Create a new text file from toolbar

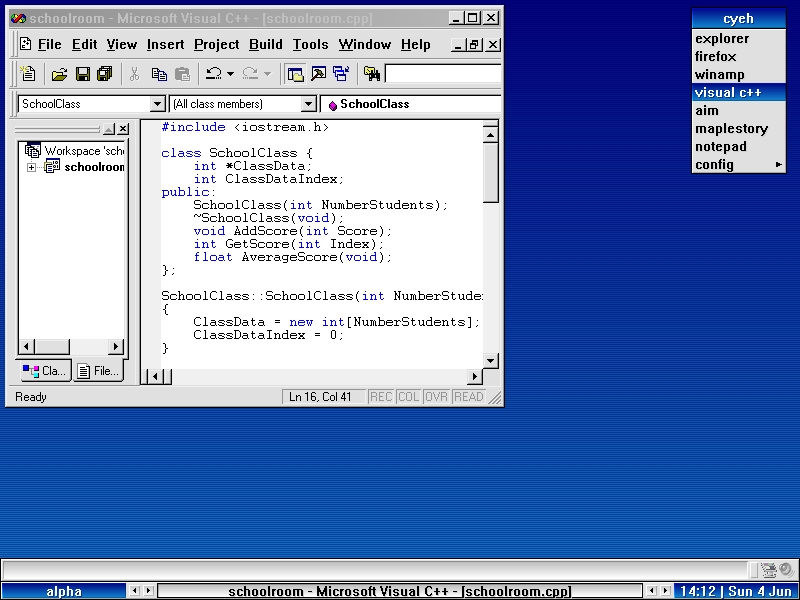(28, 74)
